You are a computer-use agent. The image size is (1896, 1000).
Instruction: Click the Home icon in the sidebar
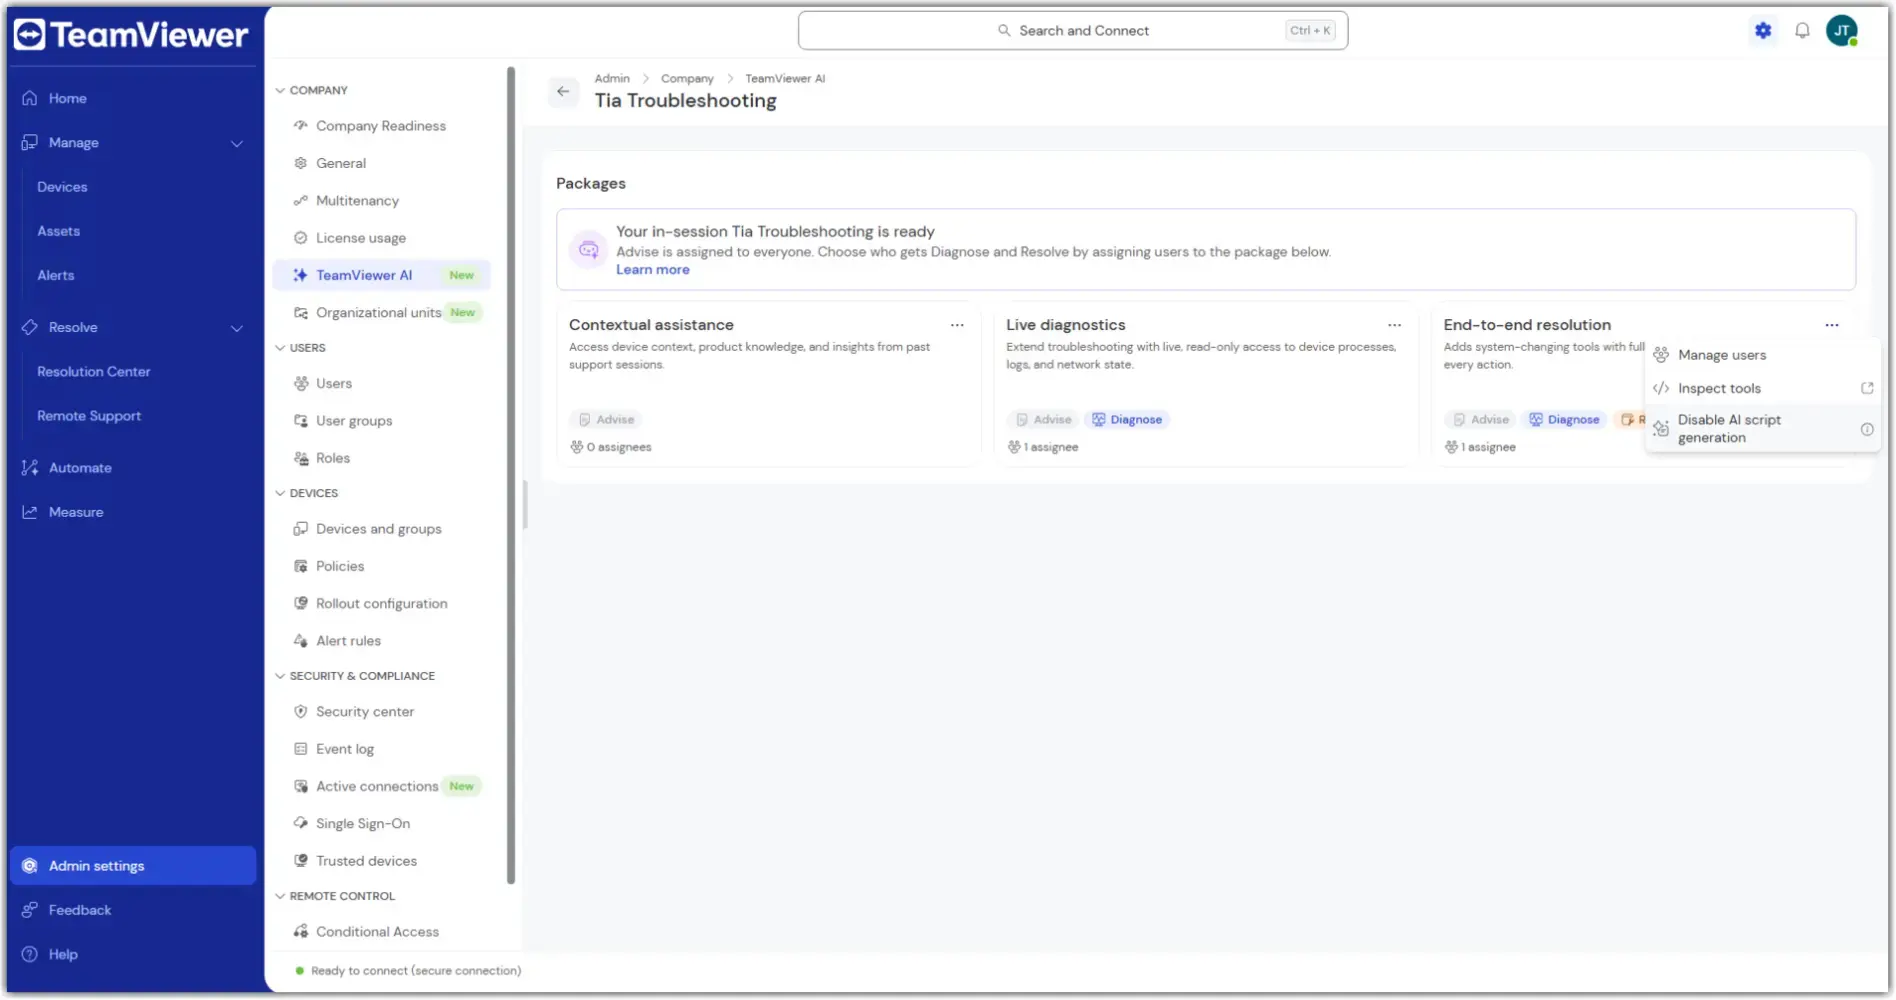coord(30,98)
